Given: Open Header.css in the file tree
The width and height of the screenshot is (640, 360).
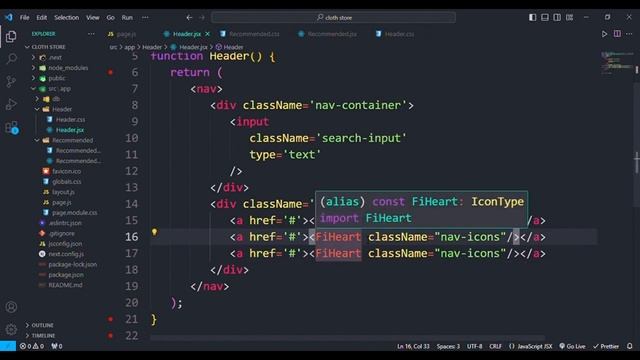Looking at the screenshot, I should [x=70, y=120].
